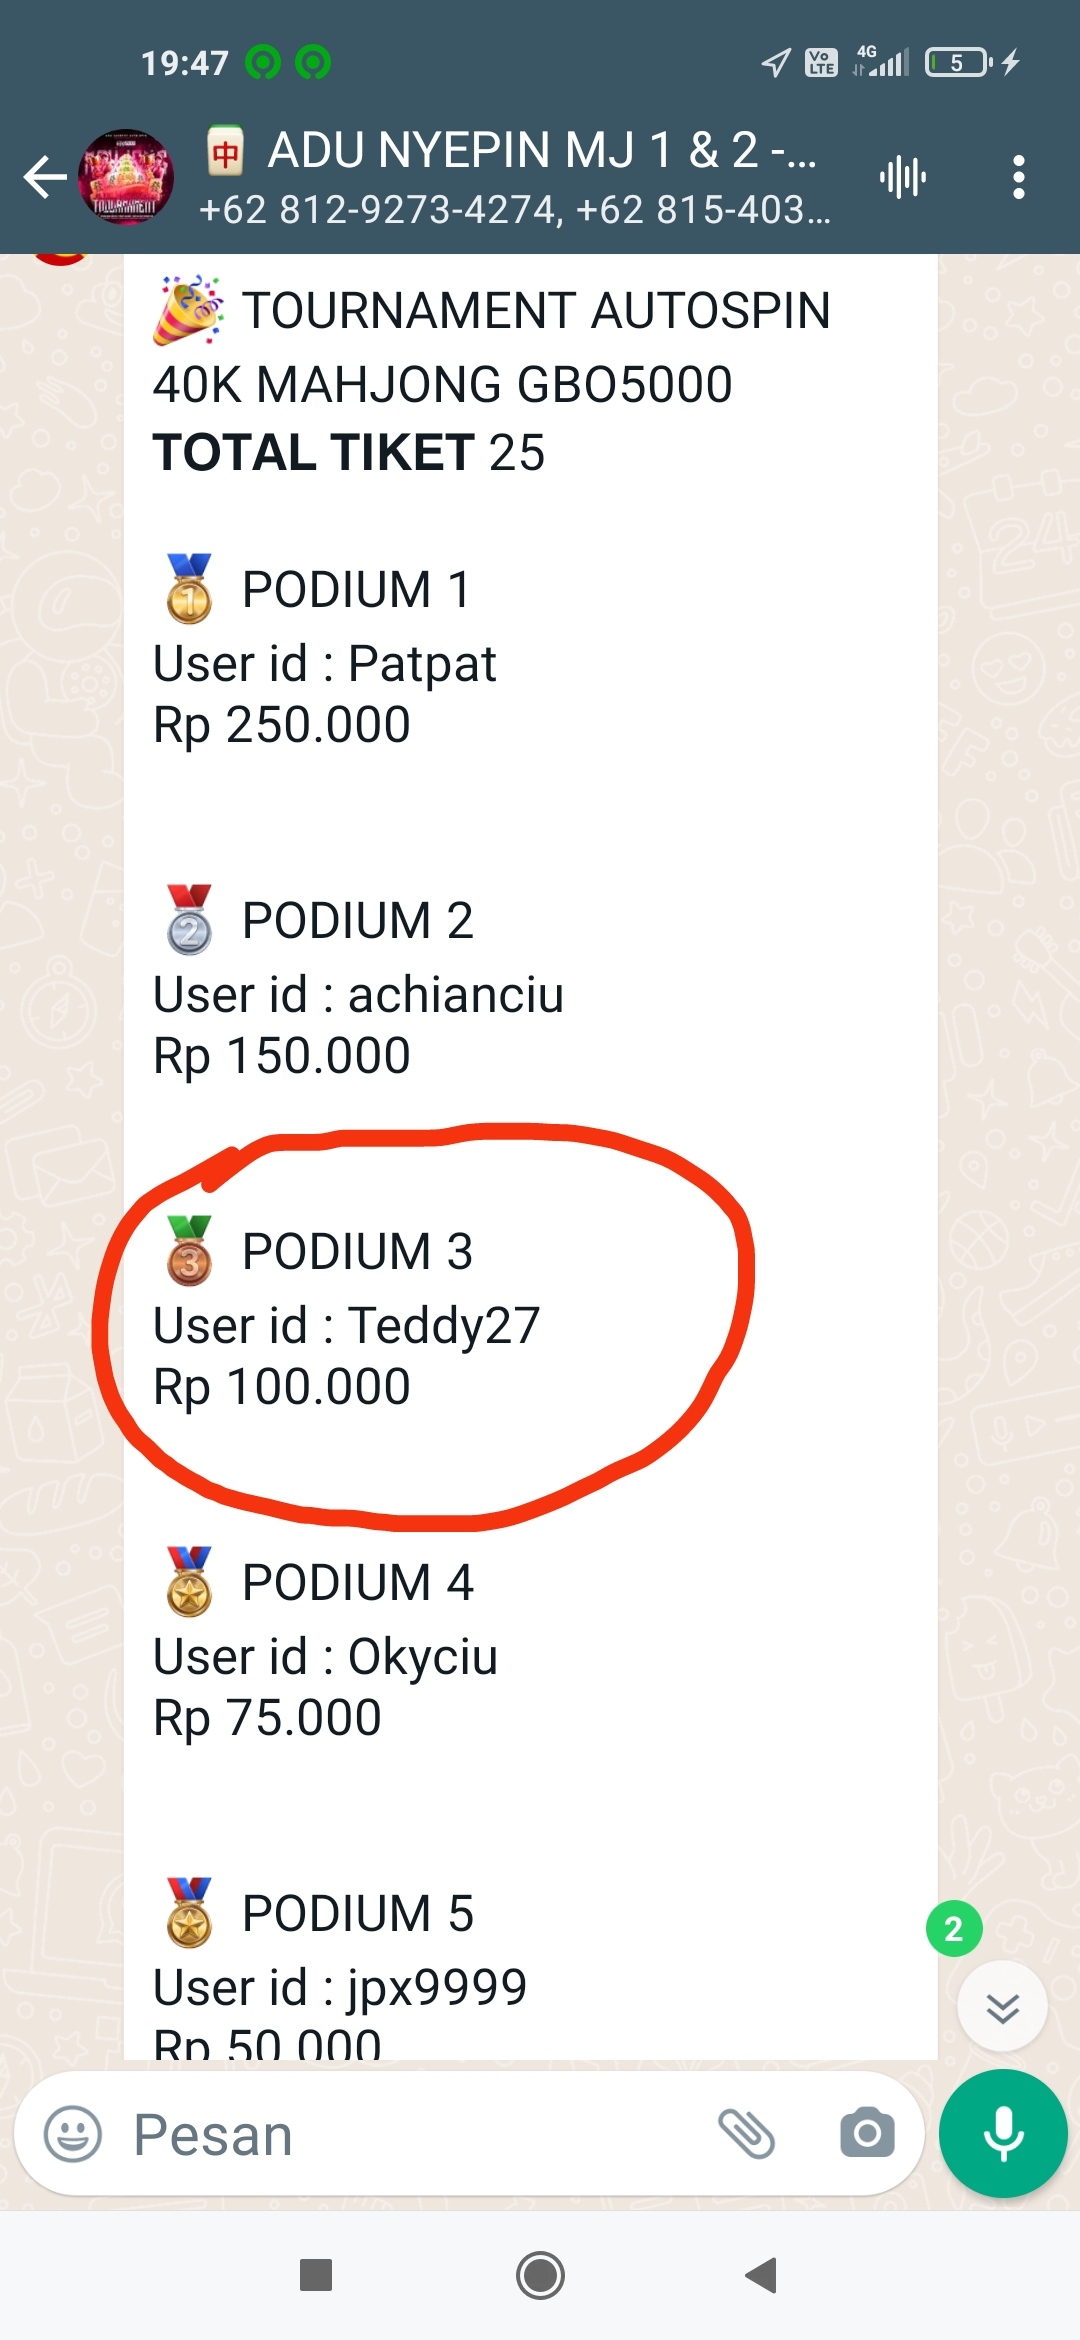Viewport: 1080px width, 2340px height.
Task: Tap the unread count badge showing 2
Action: click(954, 1928)
